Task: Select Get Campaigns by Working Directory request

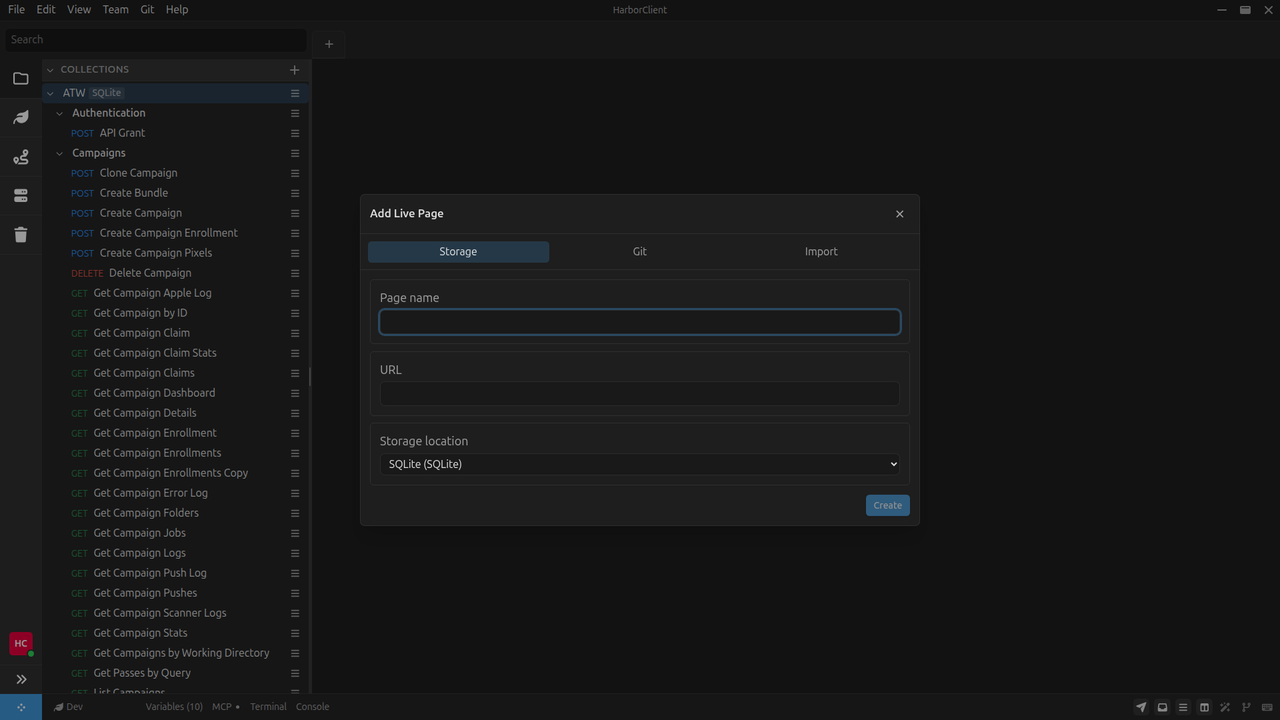Action: 176,653
